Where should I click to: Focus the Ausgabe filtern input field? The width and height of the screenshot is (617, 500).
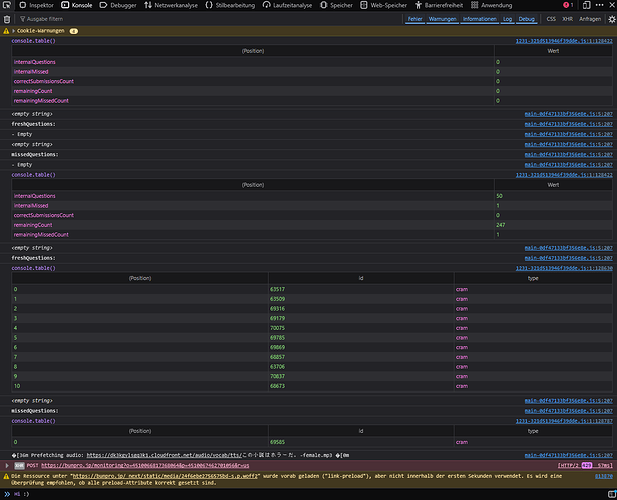coord(209,19)
